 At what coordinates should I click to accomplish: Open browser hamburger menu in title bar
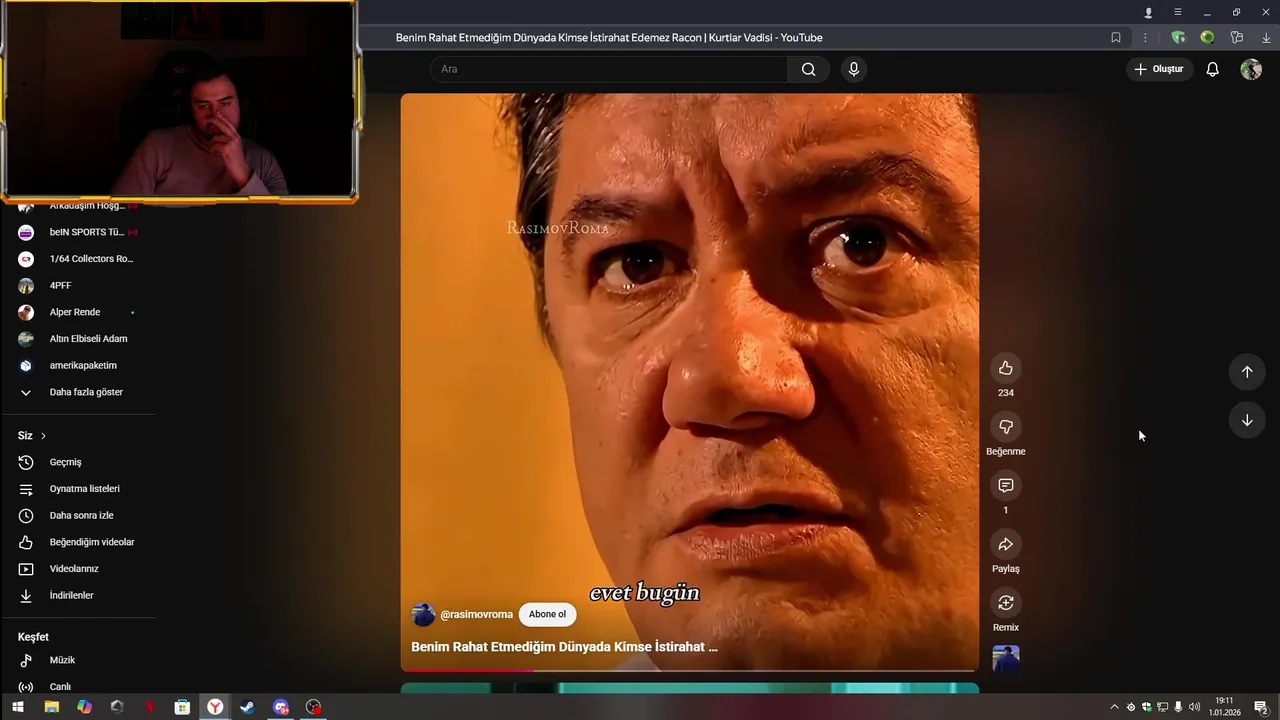1177,12
